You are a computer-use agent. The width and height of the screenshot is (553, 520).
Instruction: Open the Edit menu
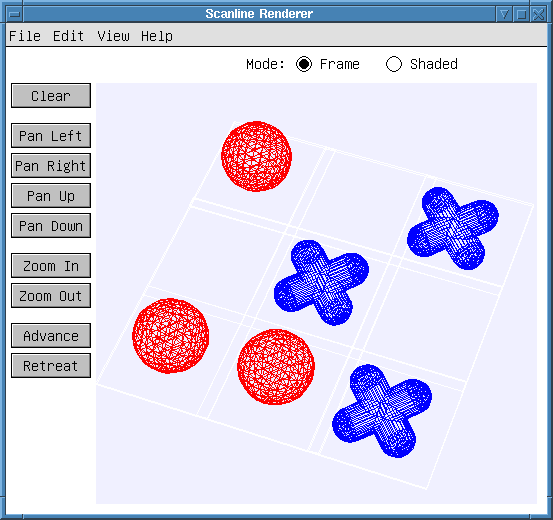point(68,36)
